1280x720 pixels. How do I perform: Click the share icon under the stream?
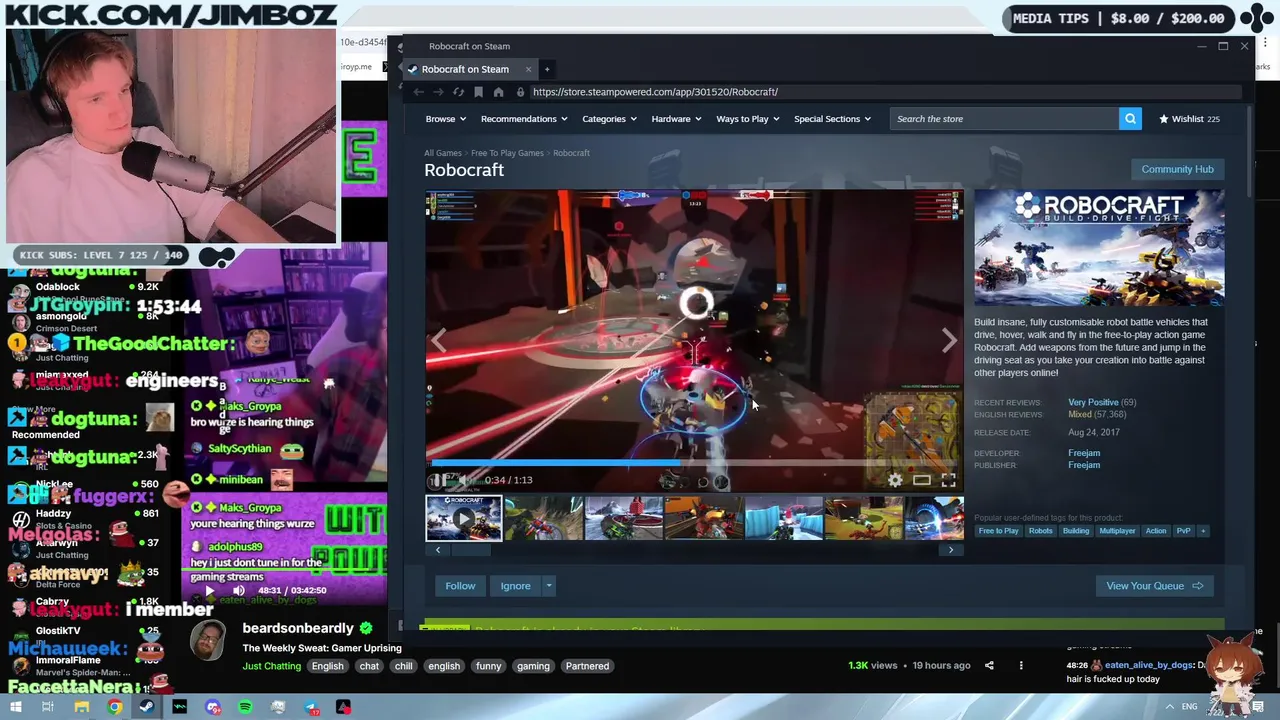[x=989, y=666]
